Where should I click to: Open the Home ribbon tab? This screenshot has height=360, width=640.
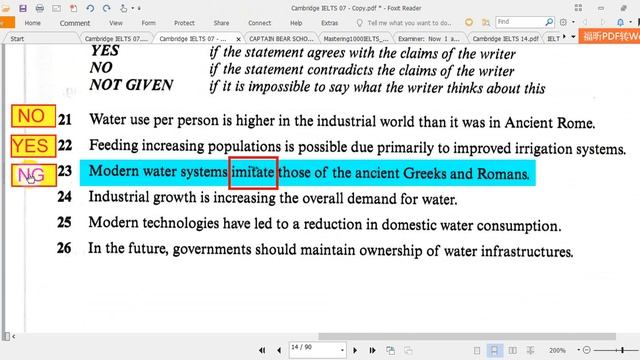coord(32,23)
